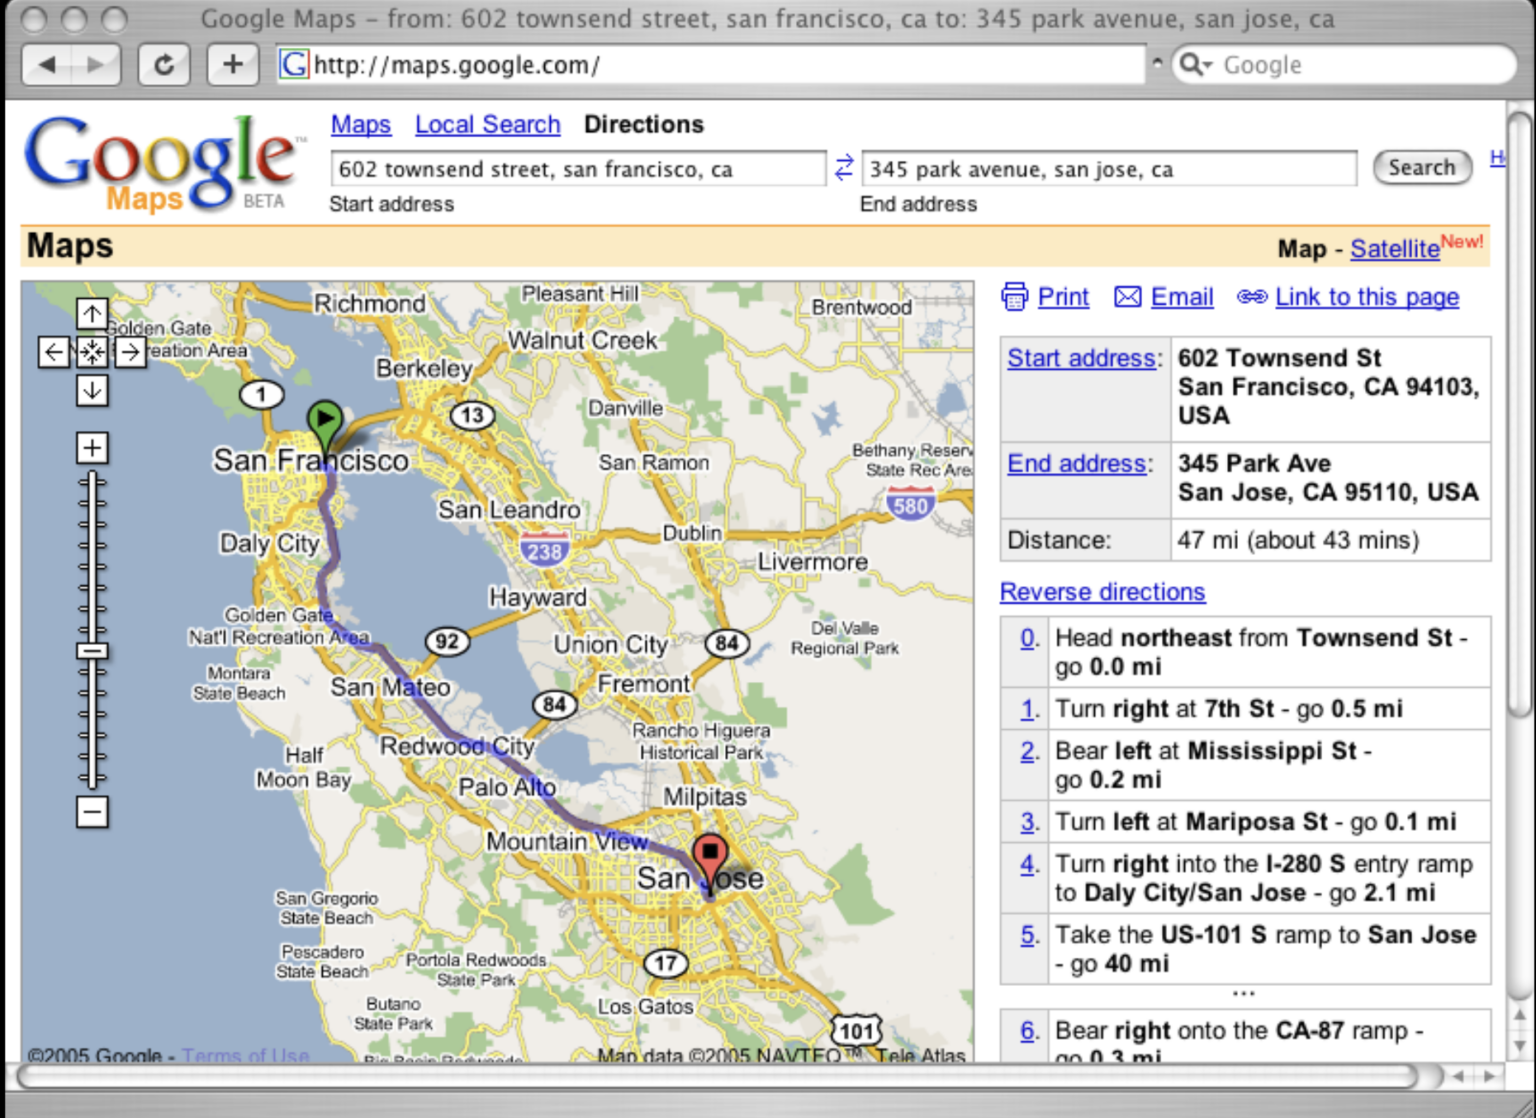Click the Search button
This screenshot has width=1536, height=1118.
coord(1422,167)
